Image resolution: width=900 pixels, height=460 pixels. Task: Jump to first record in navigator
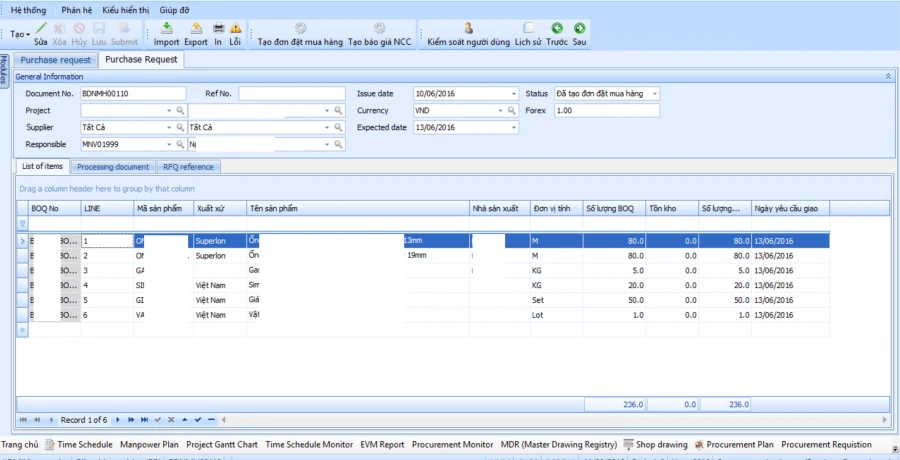[24, 420]
